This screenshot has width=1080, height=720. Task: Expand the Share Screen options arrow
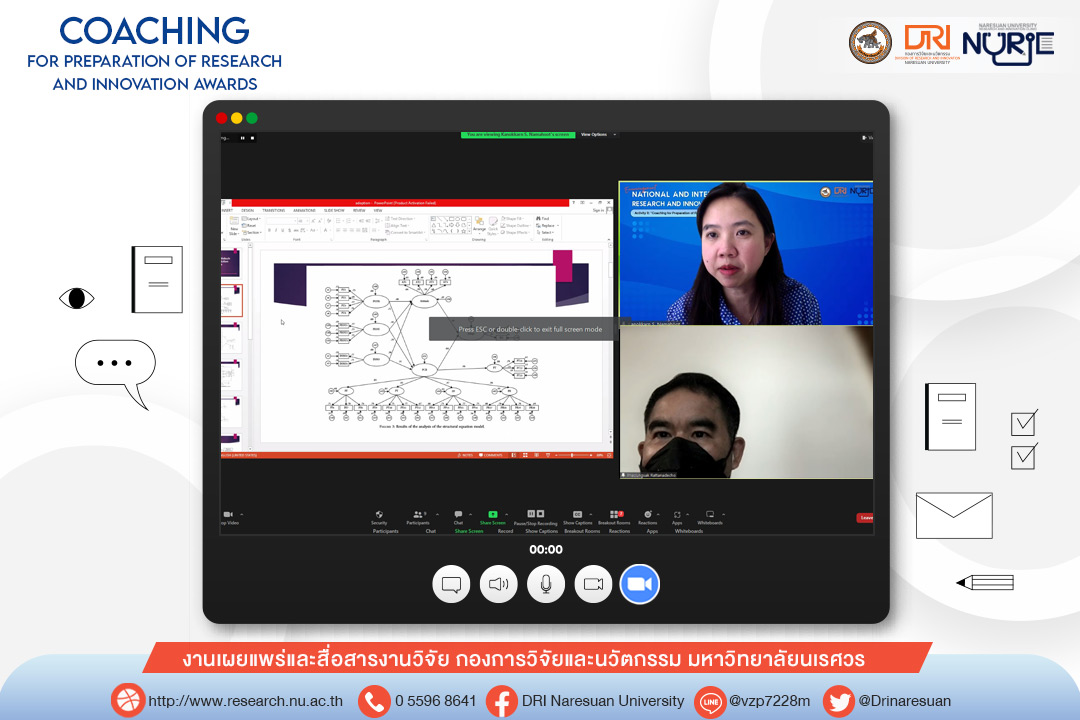(x=507, y=514)
